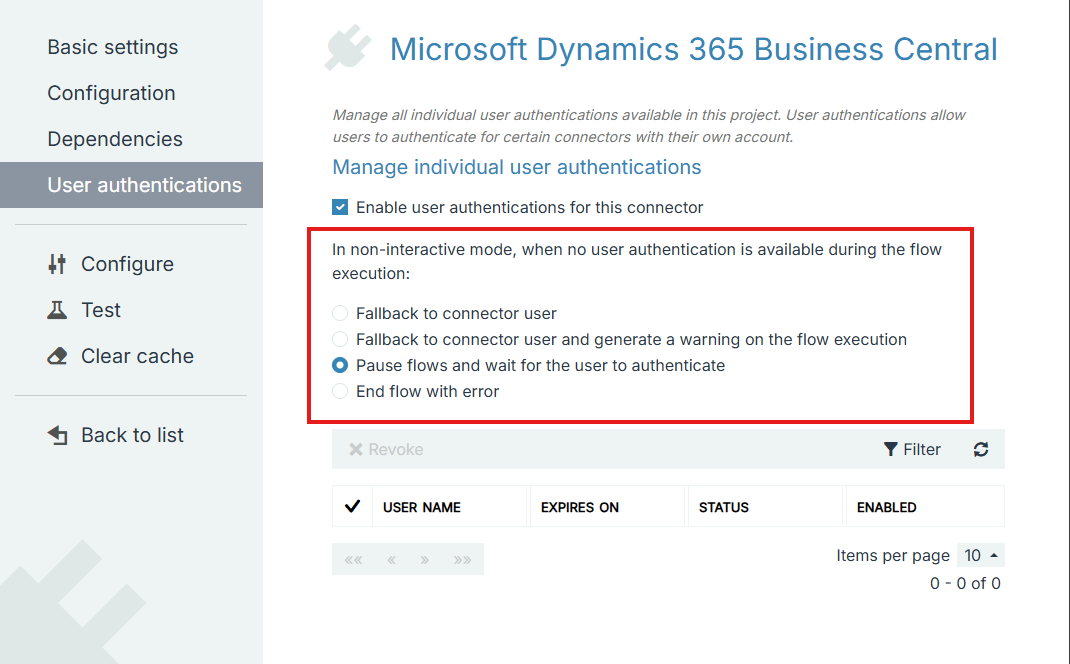This screenshot has width=1070, height=664.
Task: Select User authentications sidebar item
Action: (x=131, y=185)
